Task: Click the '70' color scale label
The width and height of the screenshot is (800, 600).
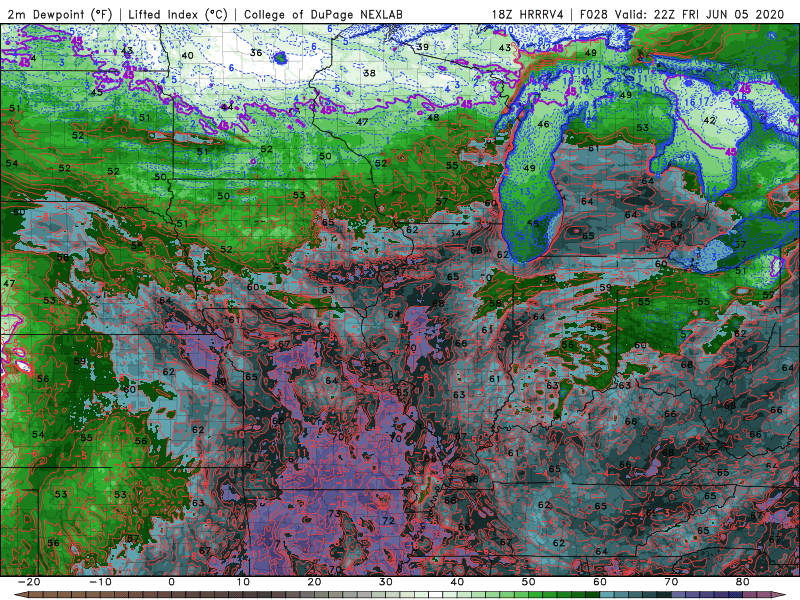Action: coord(671,582)
